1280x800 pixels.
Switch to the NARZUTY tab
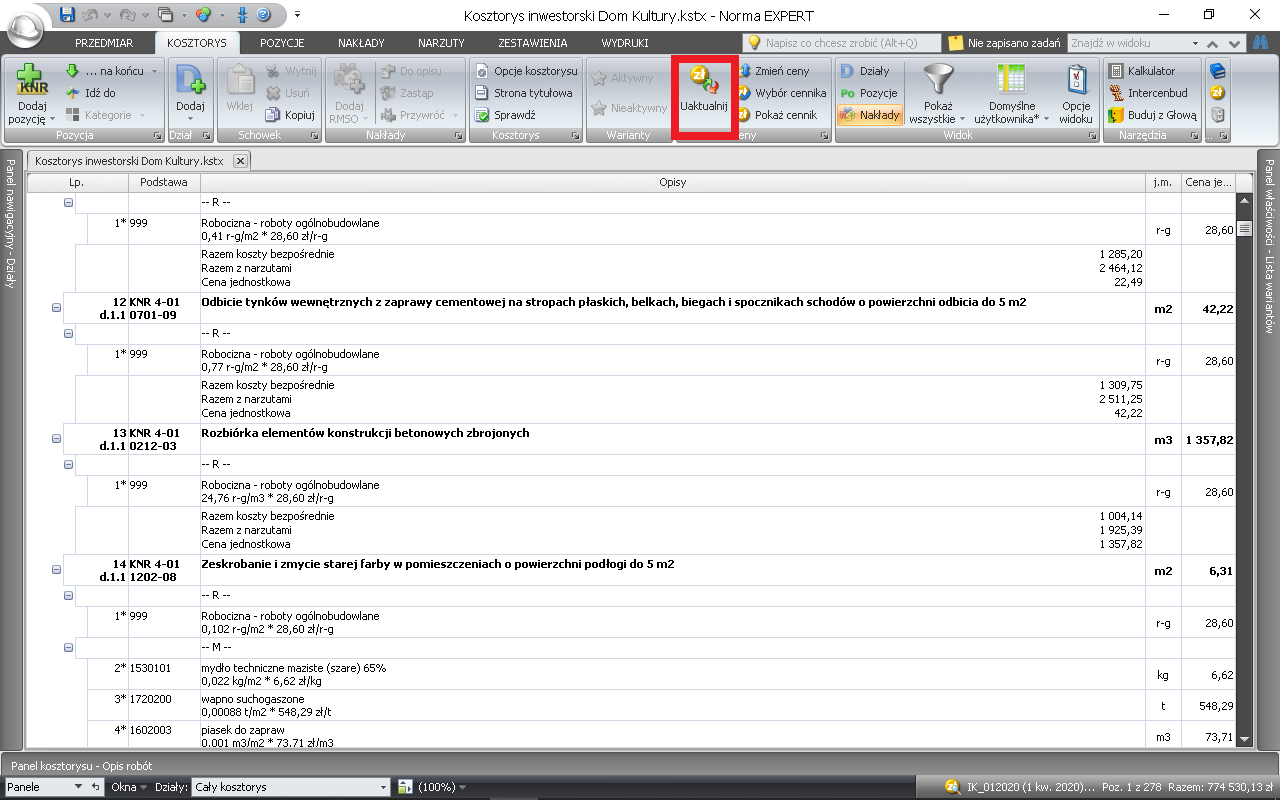click(441, 43)
